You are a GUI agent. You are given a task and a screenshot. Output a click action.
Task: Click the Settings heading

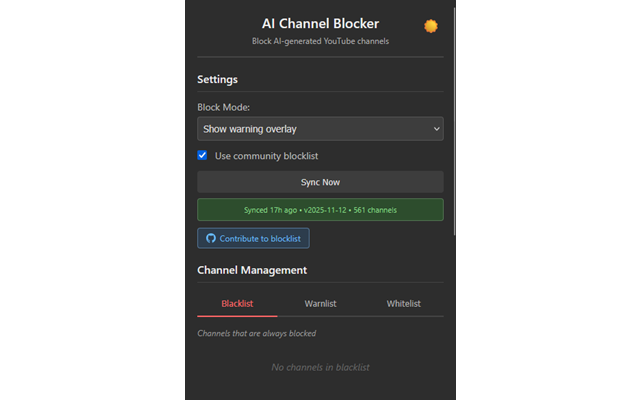(x=217, y=80)
